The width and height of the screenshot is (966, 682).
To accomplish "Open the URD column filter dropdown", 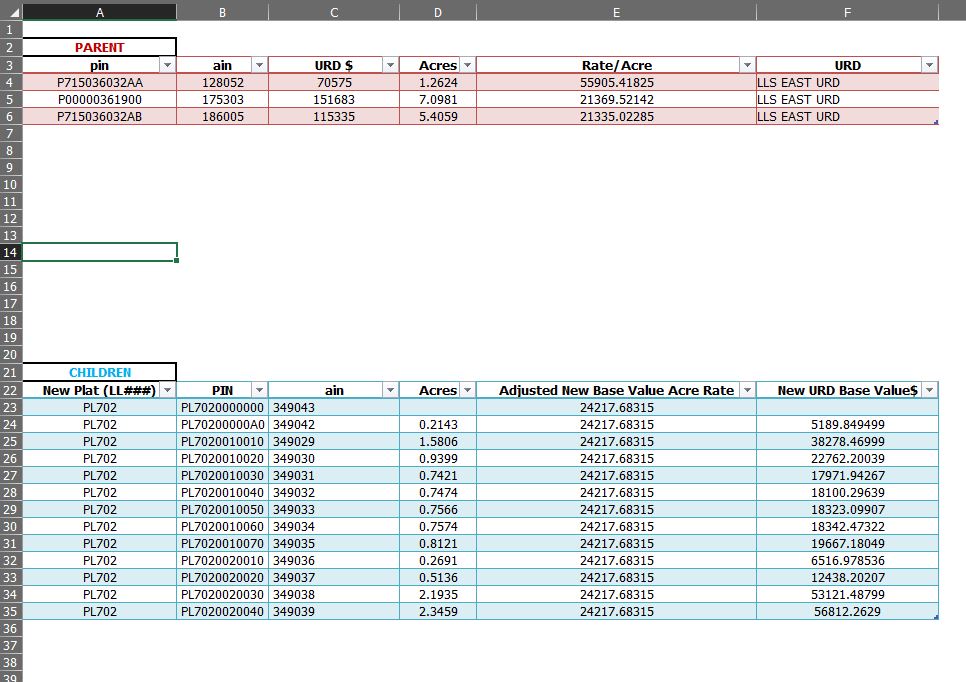I will click(x=929, y=65).
